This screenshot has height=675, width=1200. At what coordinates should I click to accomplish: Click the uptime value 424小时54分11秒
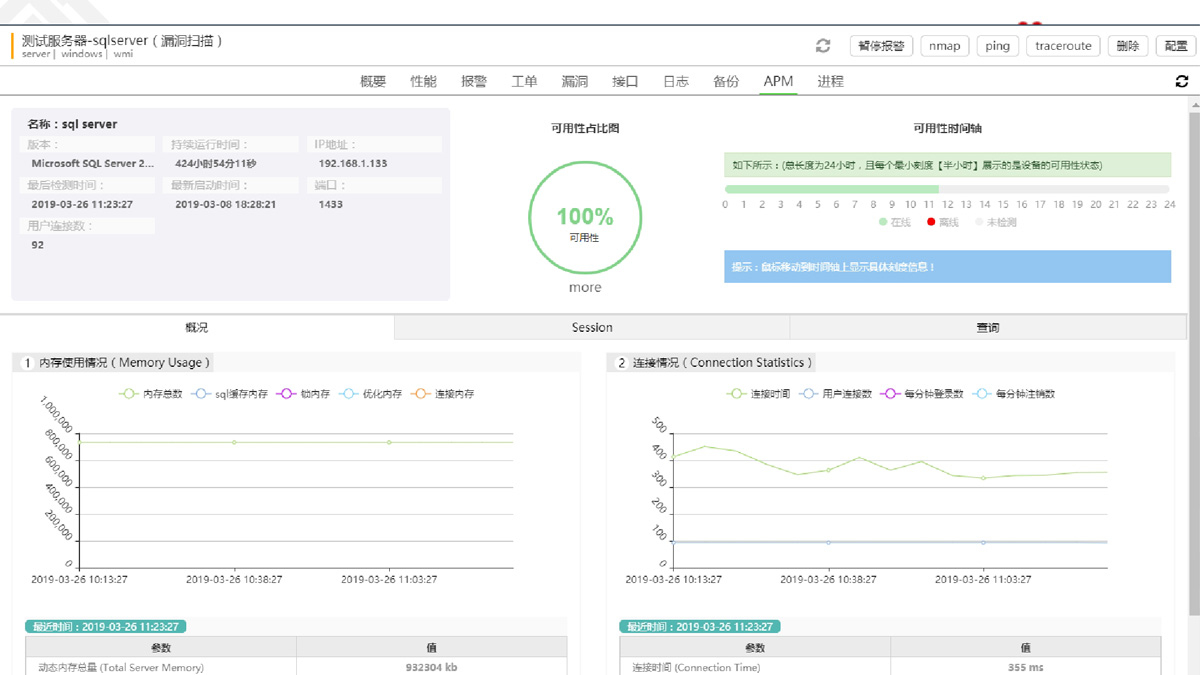tap(216, 163)
